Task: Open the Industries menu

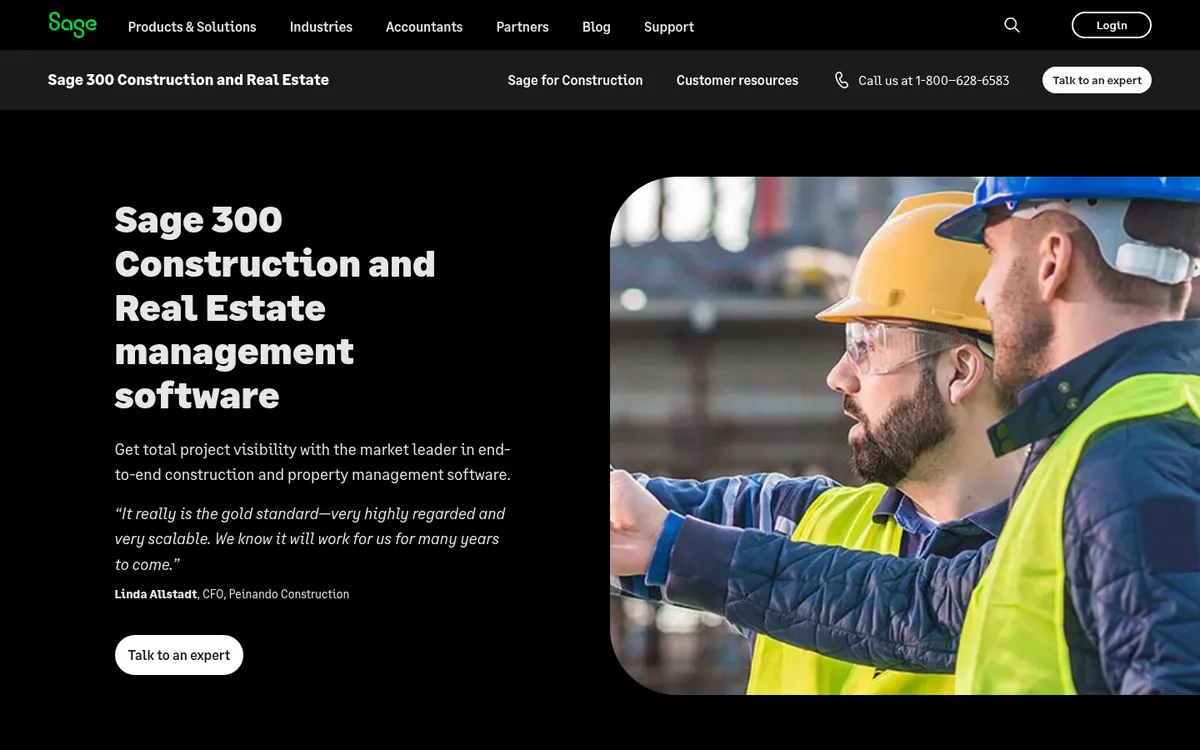Action: click(x=321, y=27)
